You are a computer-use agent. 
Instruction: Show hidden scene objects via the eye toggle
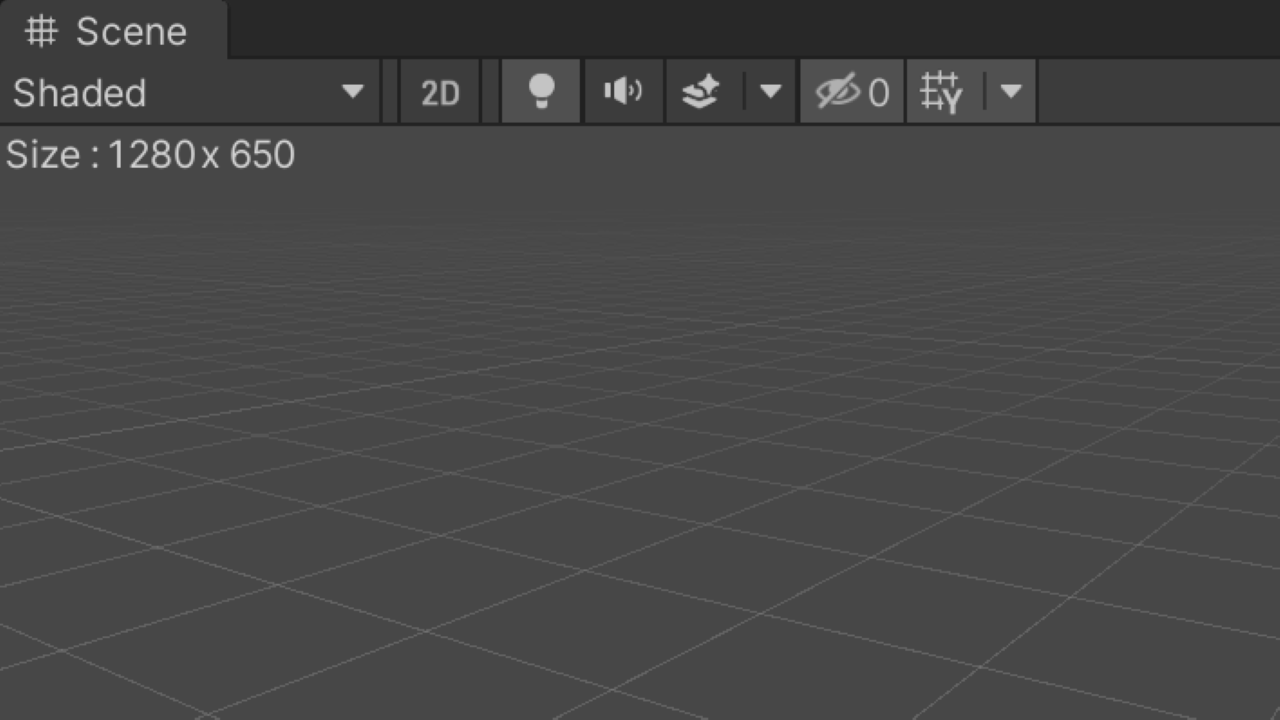[x=840, y=91]
